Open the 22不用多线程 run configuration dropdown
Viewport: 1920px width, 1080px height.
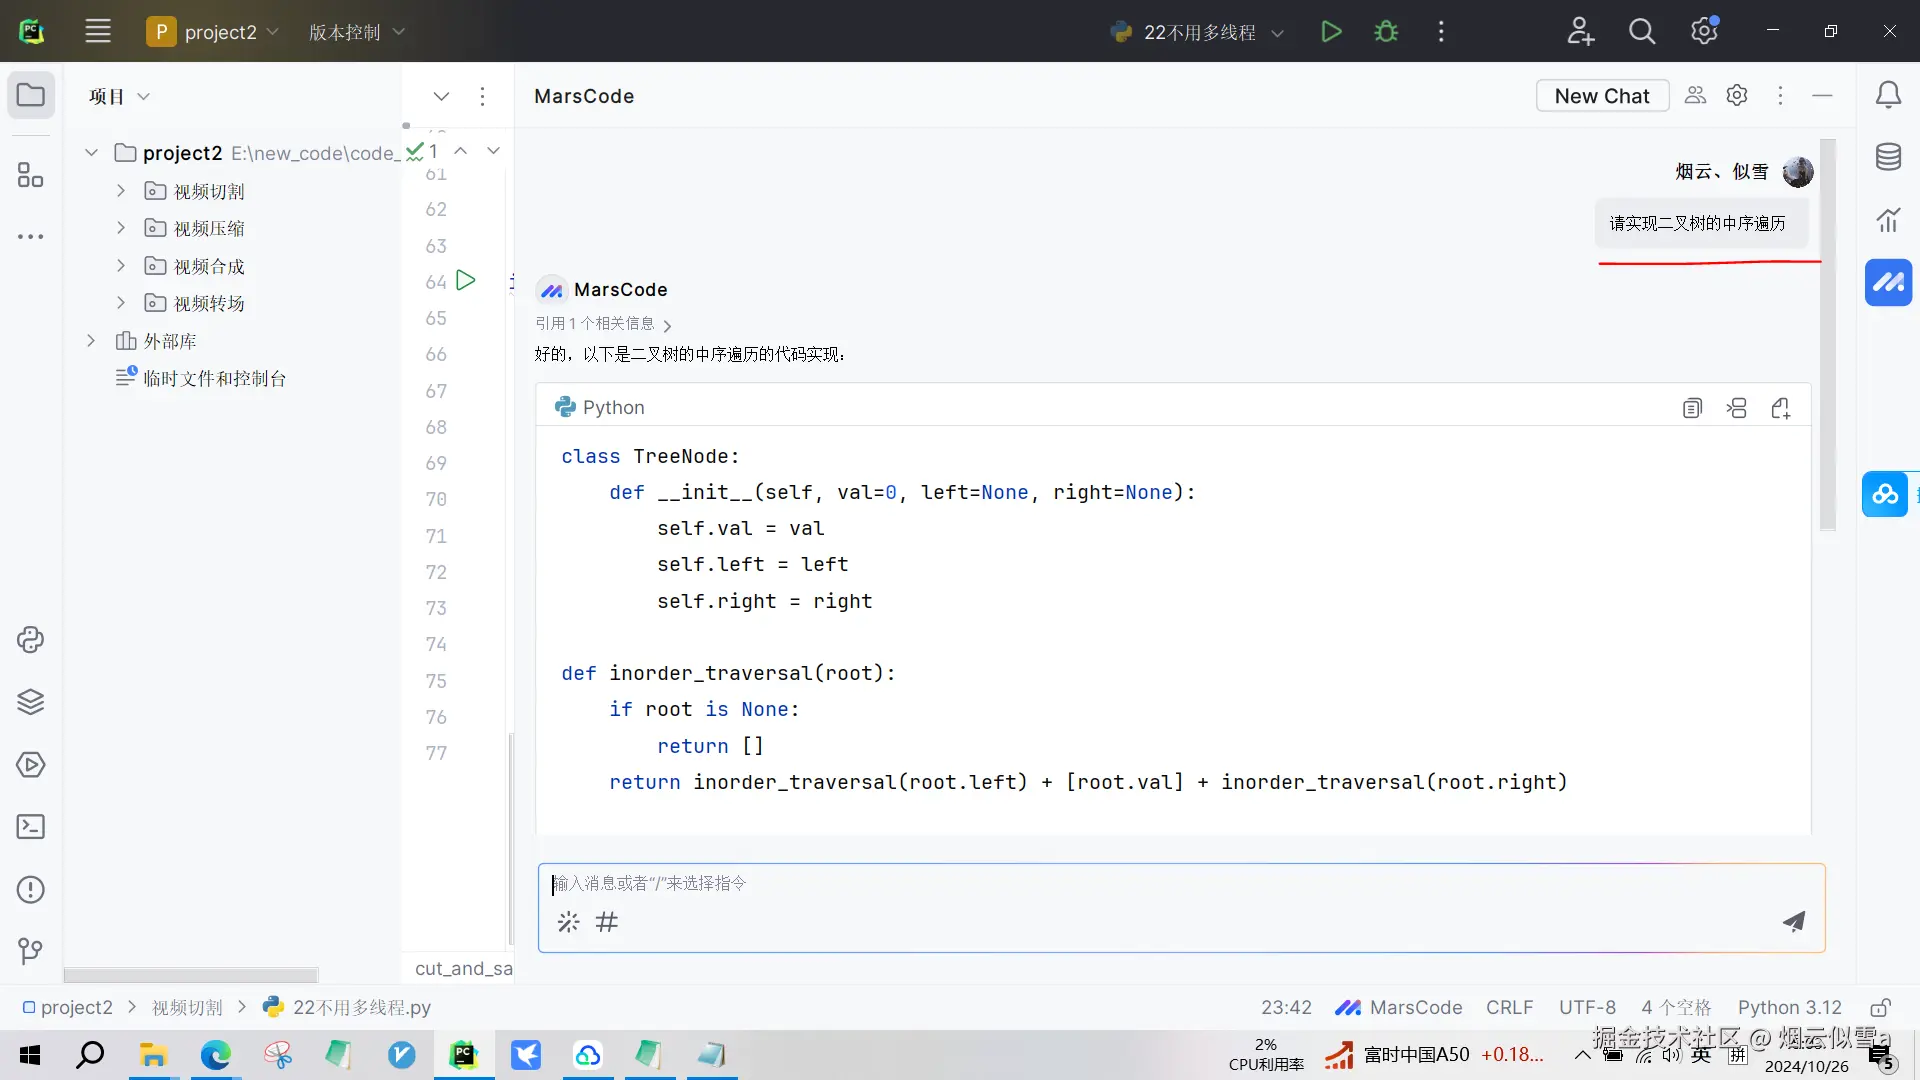point(1198,32)
